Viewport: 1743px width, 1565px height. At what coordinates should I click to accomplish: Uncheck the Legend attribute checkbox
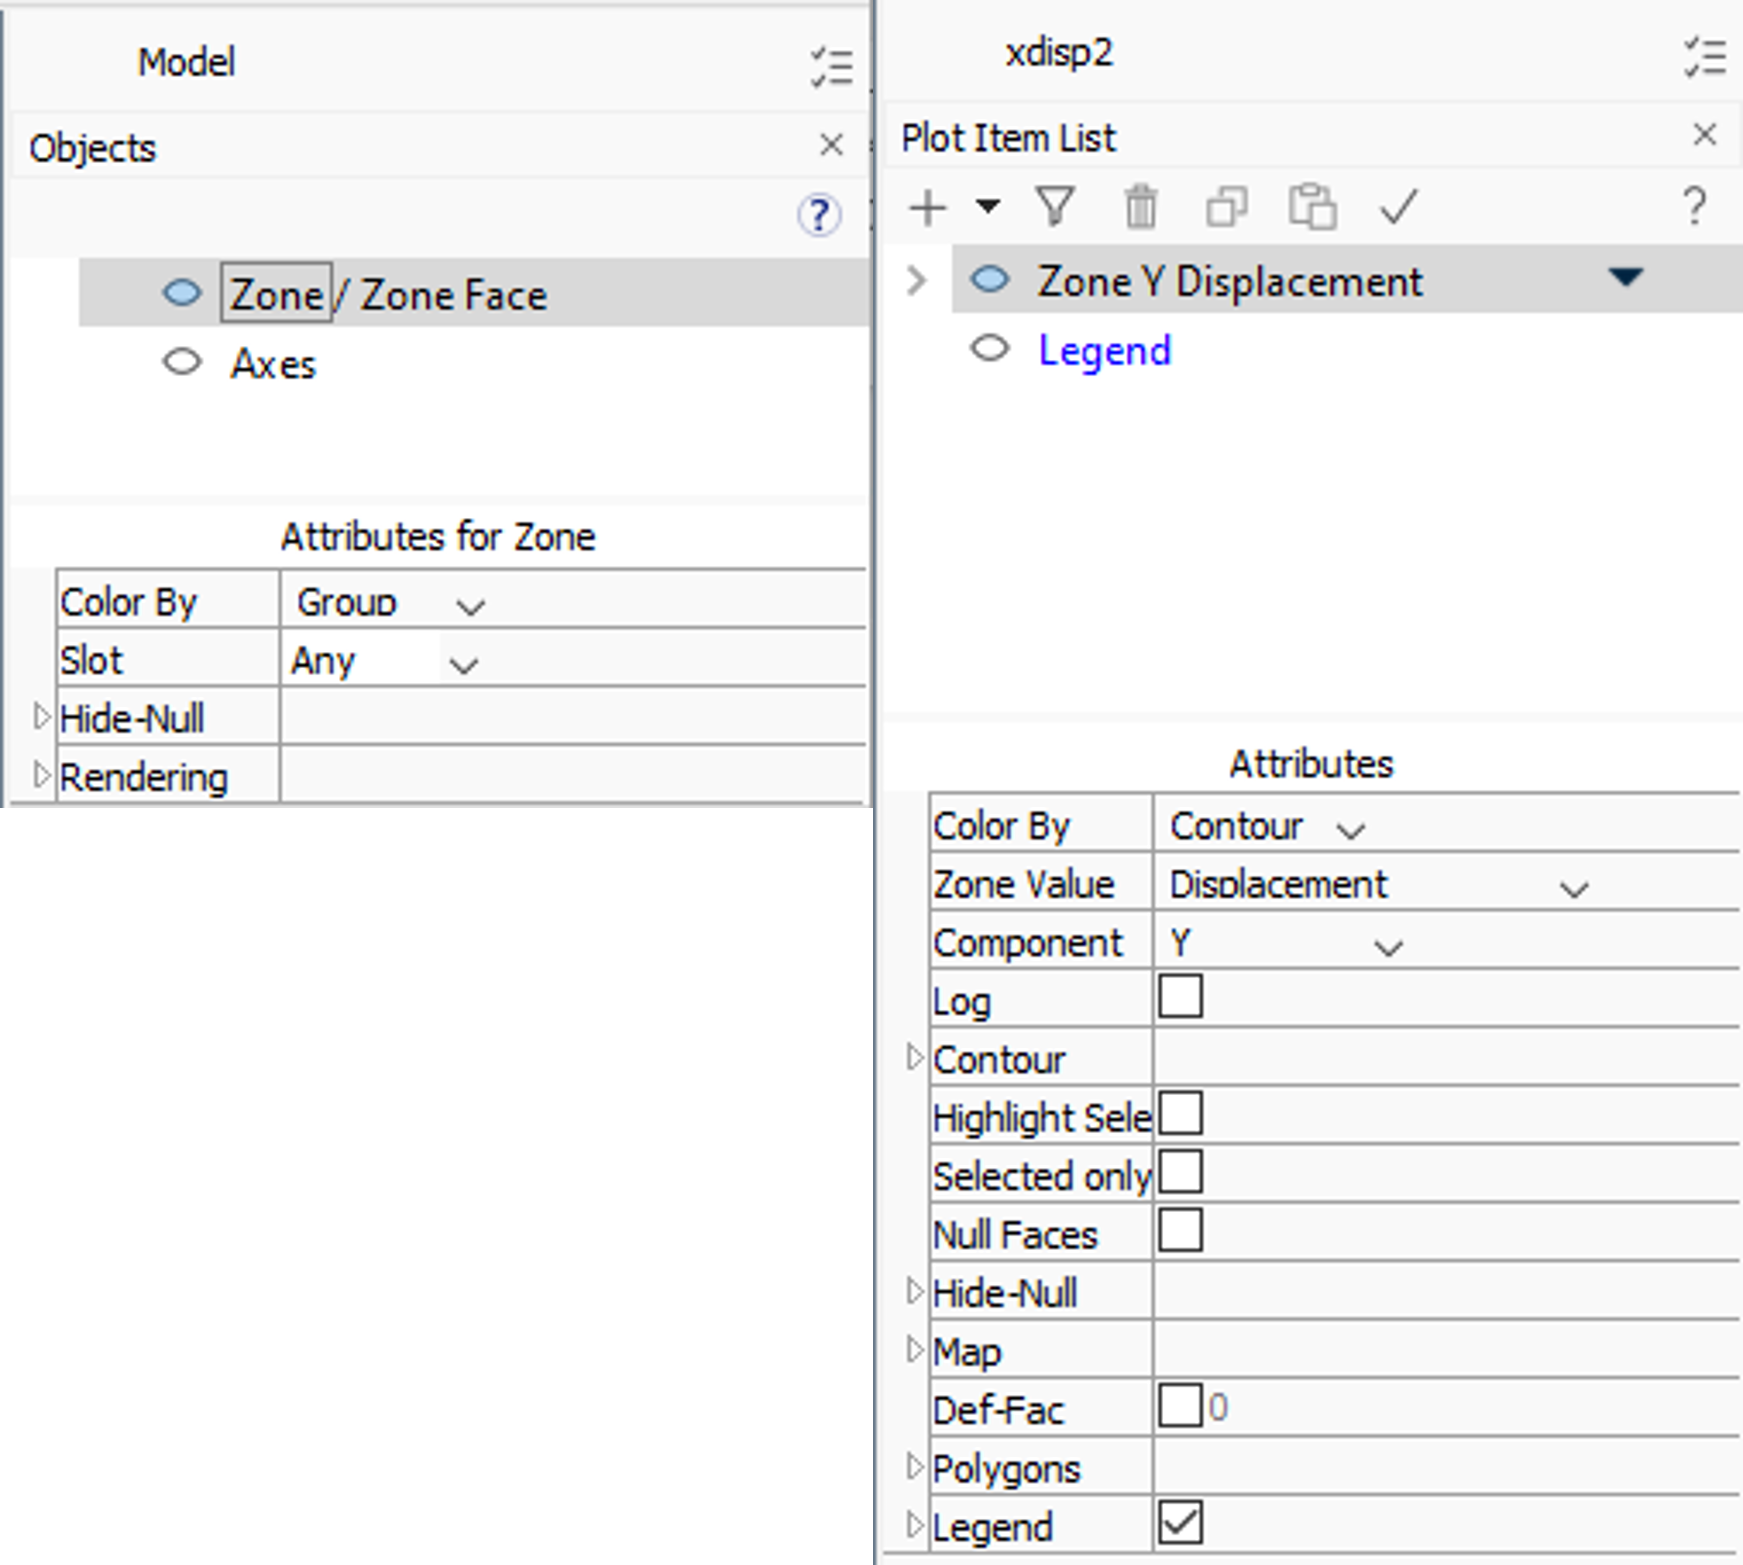click(1180, 1524)
